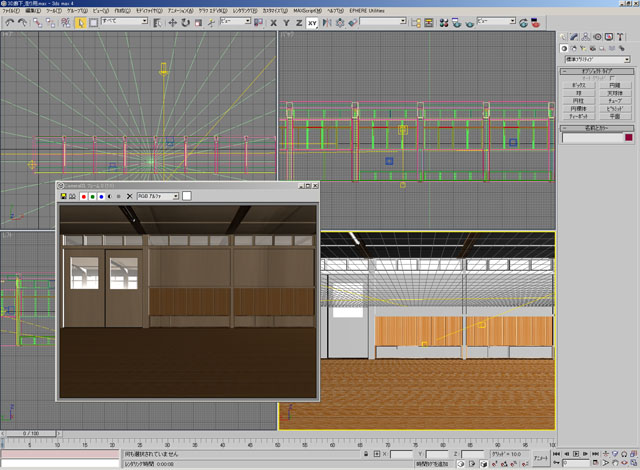Restrict transform to Z axis
640x470 pixels.
(x=299, y=23)
